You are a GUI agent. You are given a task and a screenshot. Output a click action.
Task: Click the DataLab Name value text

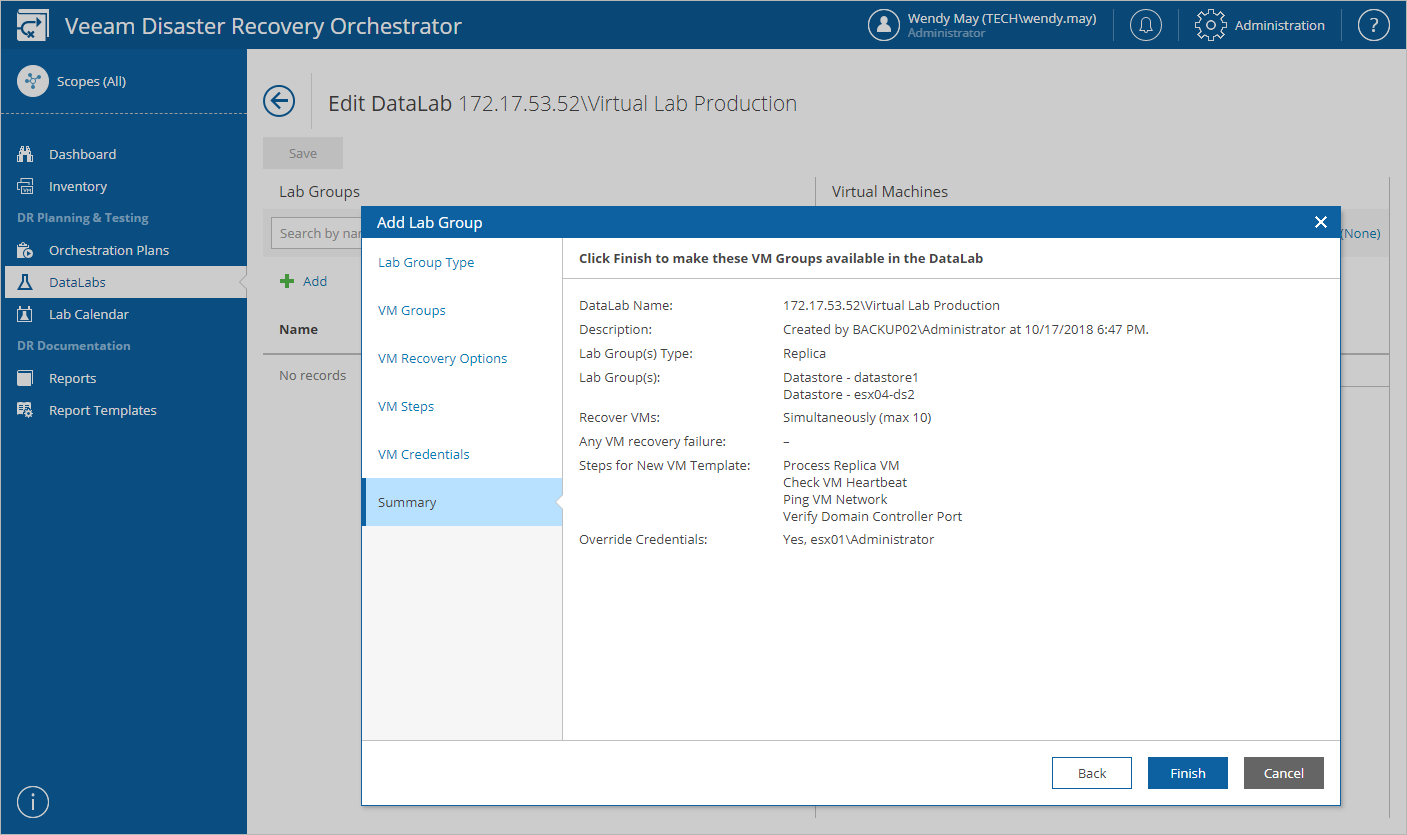891,305
